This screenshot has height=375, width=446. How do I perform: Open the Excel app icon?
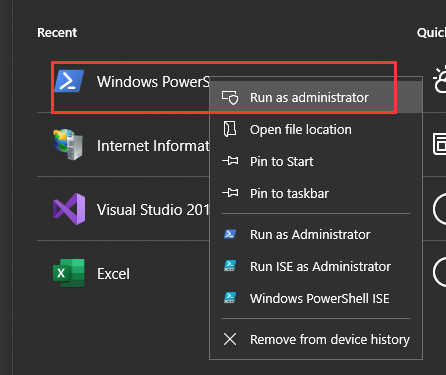[69, 273]
